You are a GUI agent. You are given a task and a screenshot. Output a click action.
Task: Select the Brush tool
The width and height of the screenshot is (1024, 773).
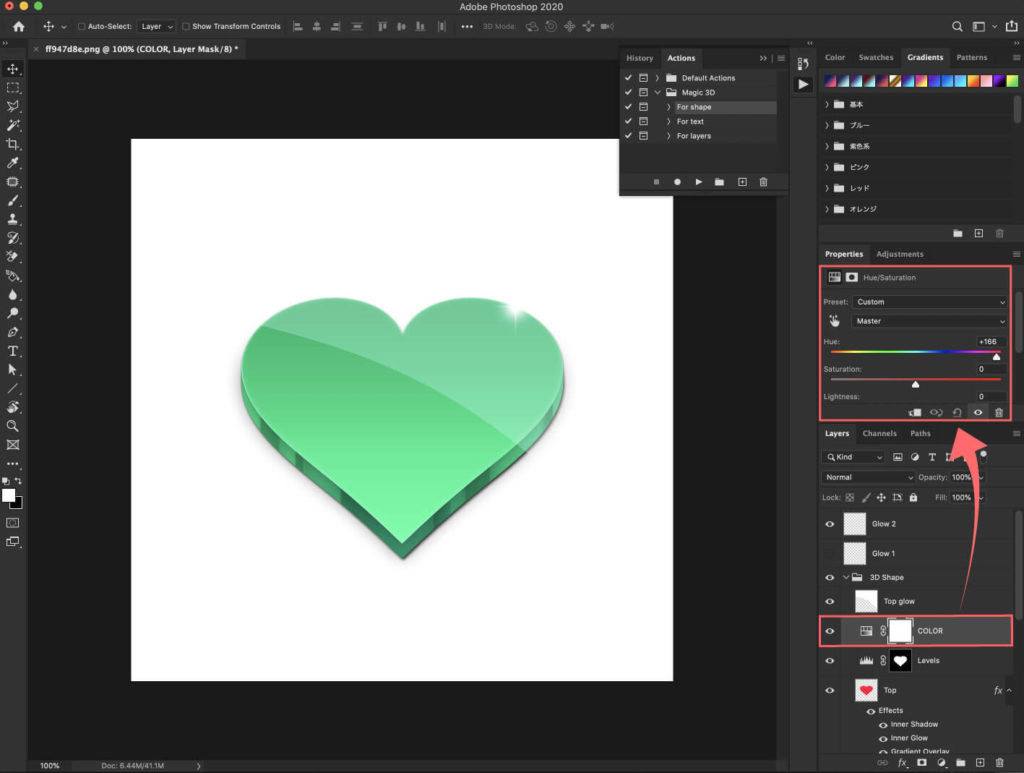[12, 200]
